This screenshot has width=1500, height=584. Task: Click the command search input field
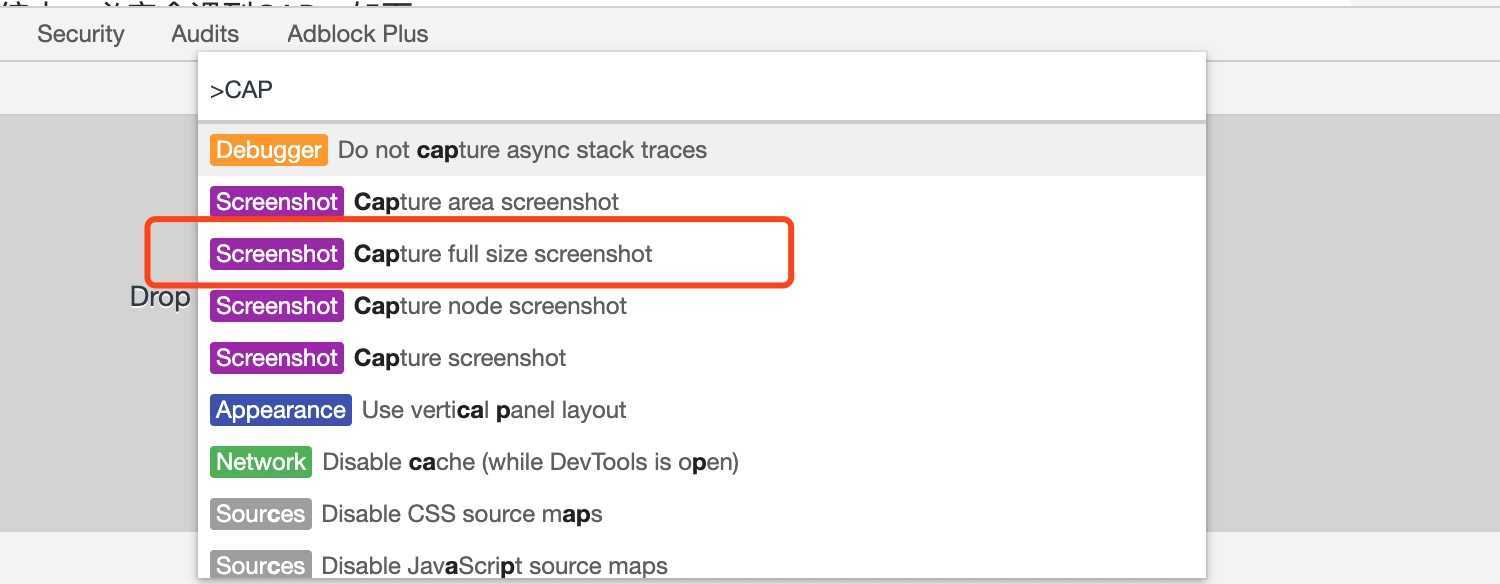tap(700, 90)
